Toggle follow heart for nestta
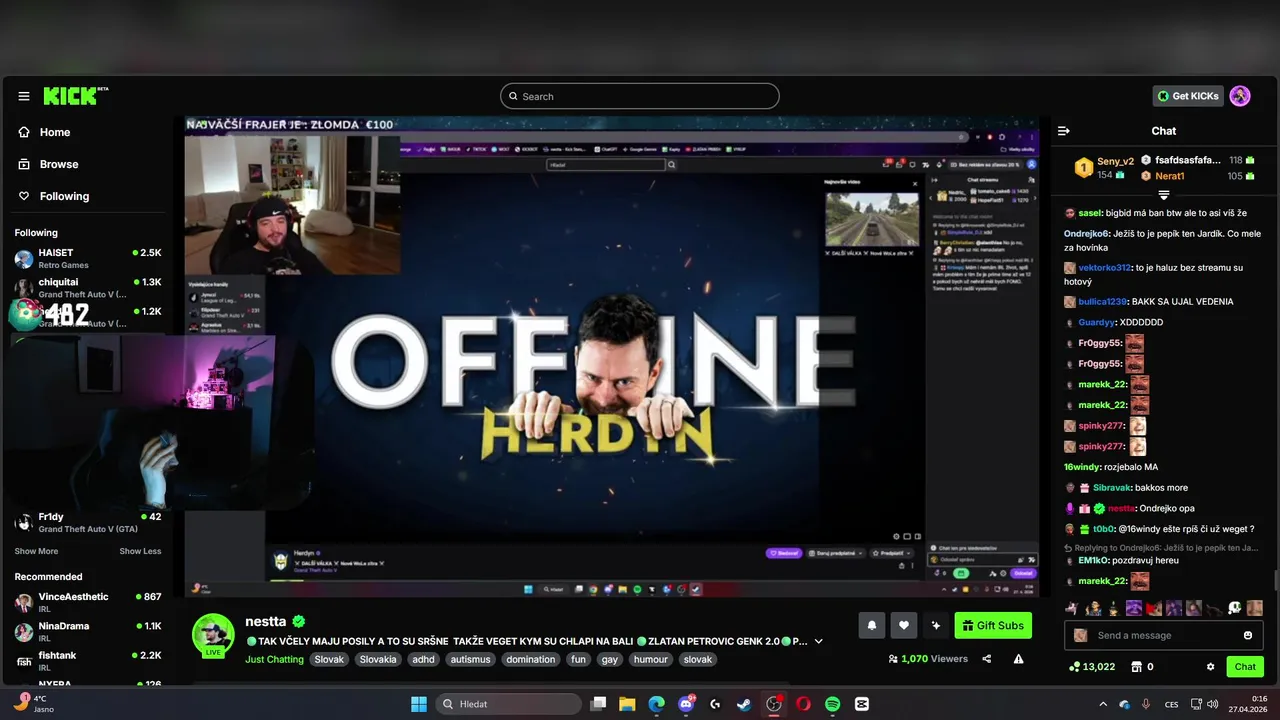This screenshot has width=1280, height=720. [x=904, y=626]
